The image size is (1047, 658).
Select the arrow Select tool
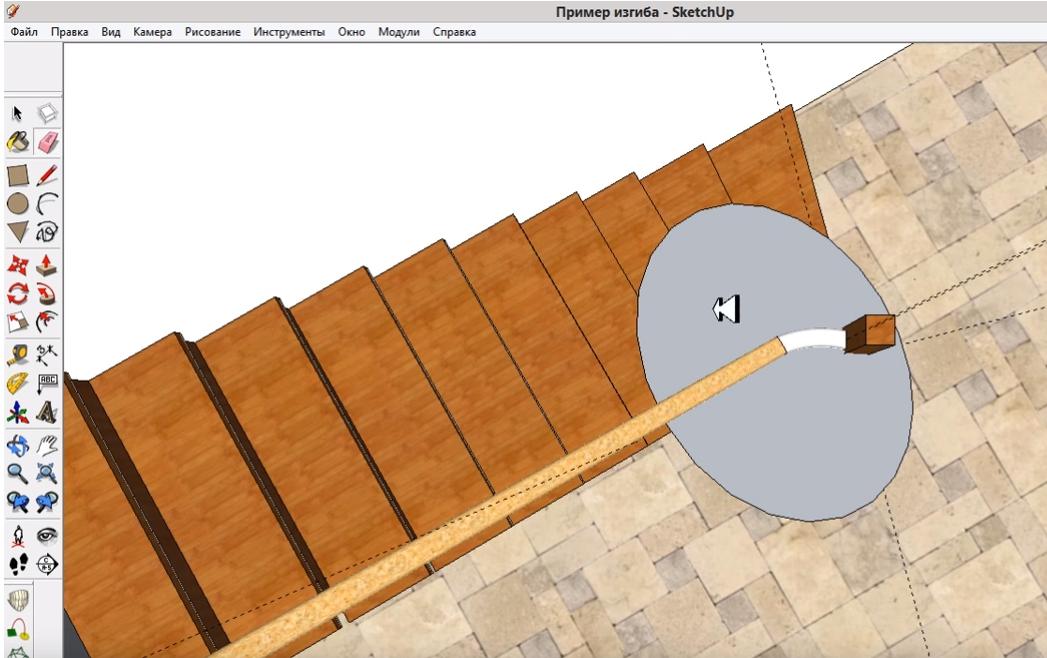(x=19, y=115)
